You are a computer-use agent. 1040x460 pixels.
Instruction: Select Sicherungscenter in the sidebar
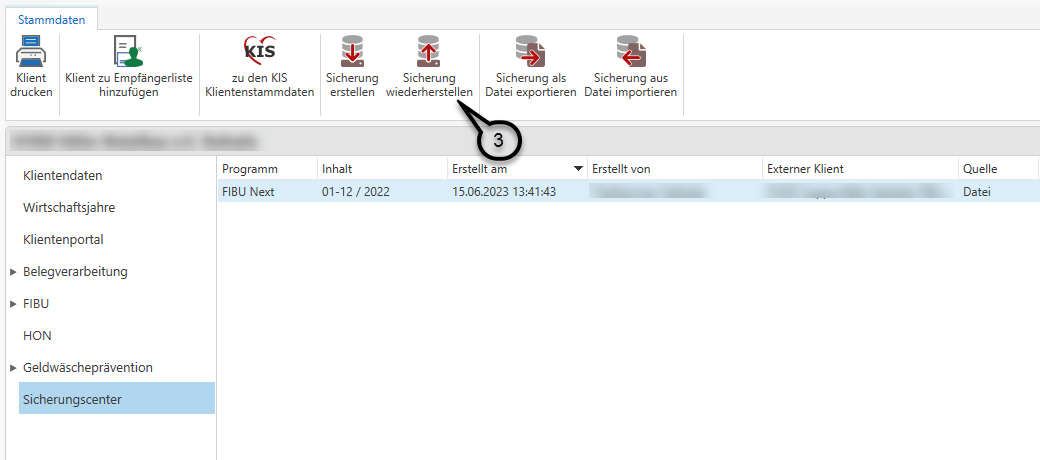(x=72, y=400)
